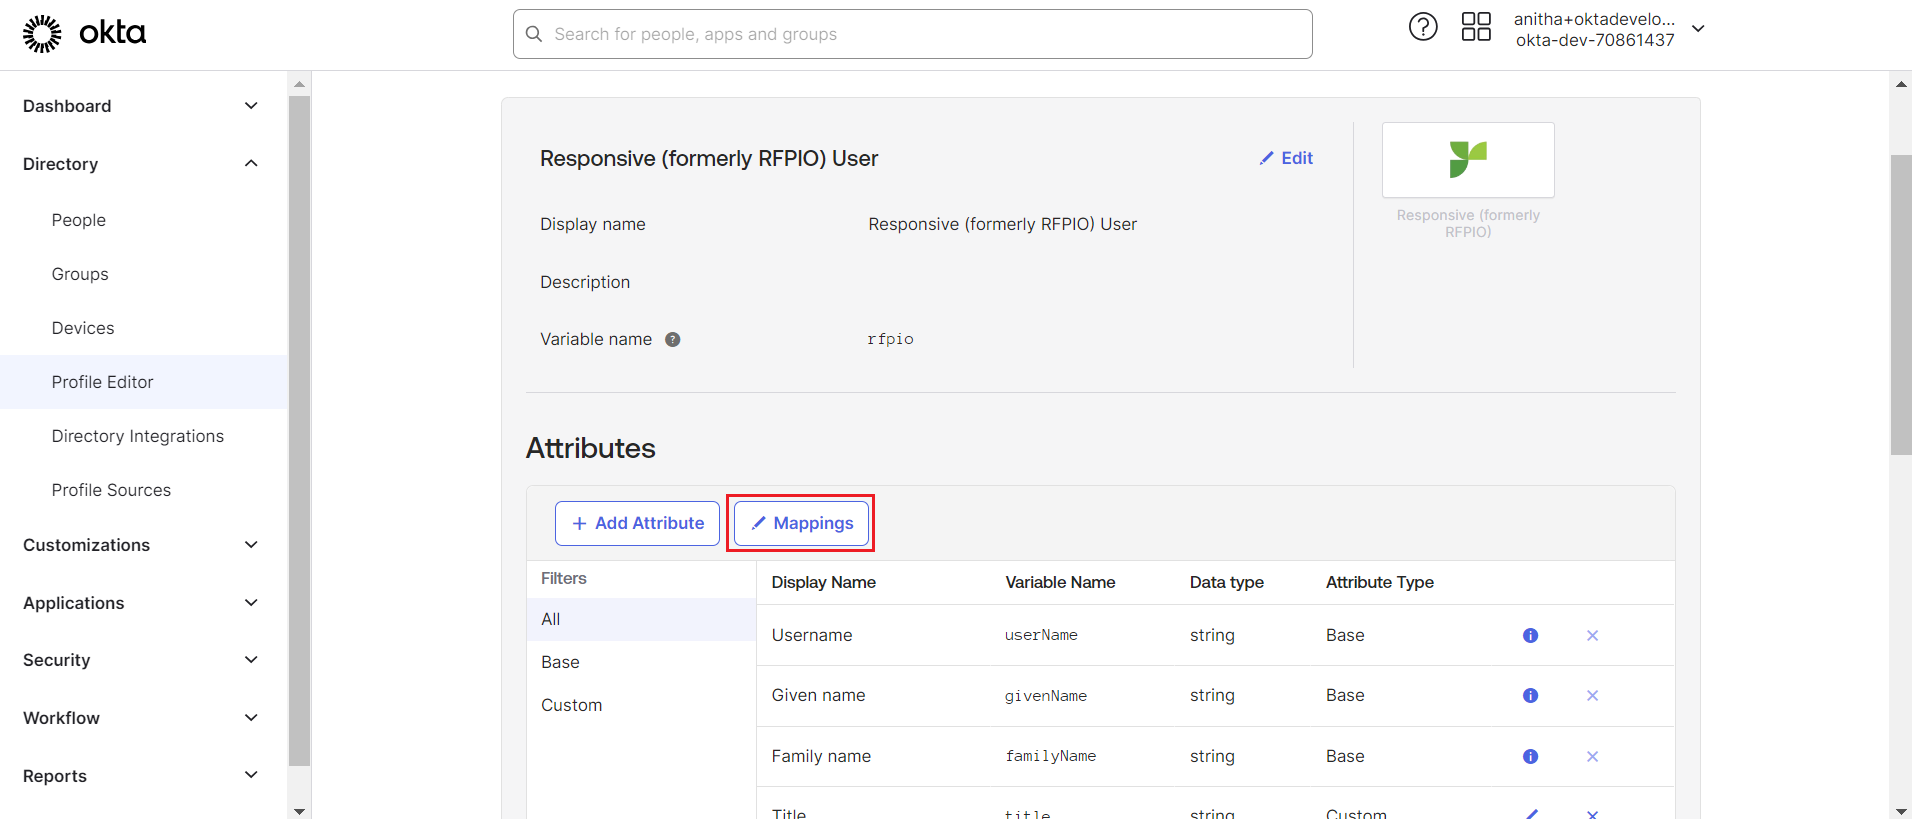Image resolution: width=1912 pixels, height=819 pixels.
Task: Click the page scrollbar up arrow
Action: [1901, 84]
